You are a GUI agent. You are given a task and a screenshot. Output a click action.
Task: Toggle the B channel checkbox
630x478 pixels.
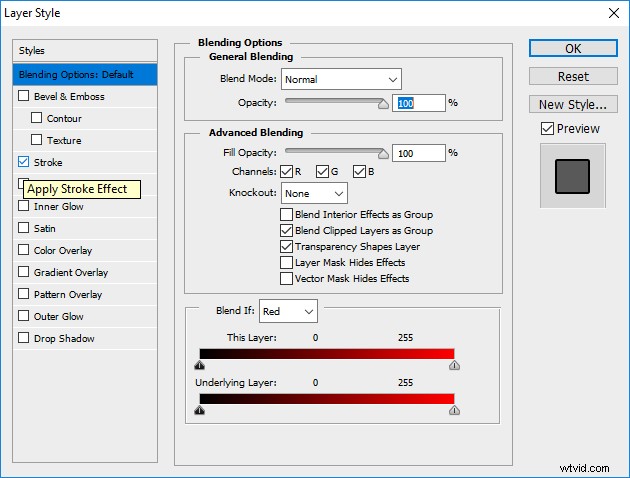(x=359, y=172)
